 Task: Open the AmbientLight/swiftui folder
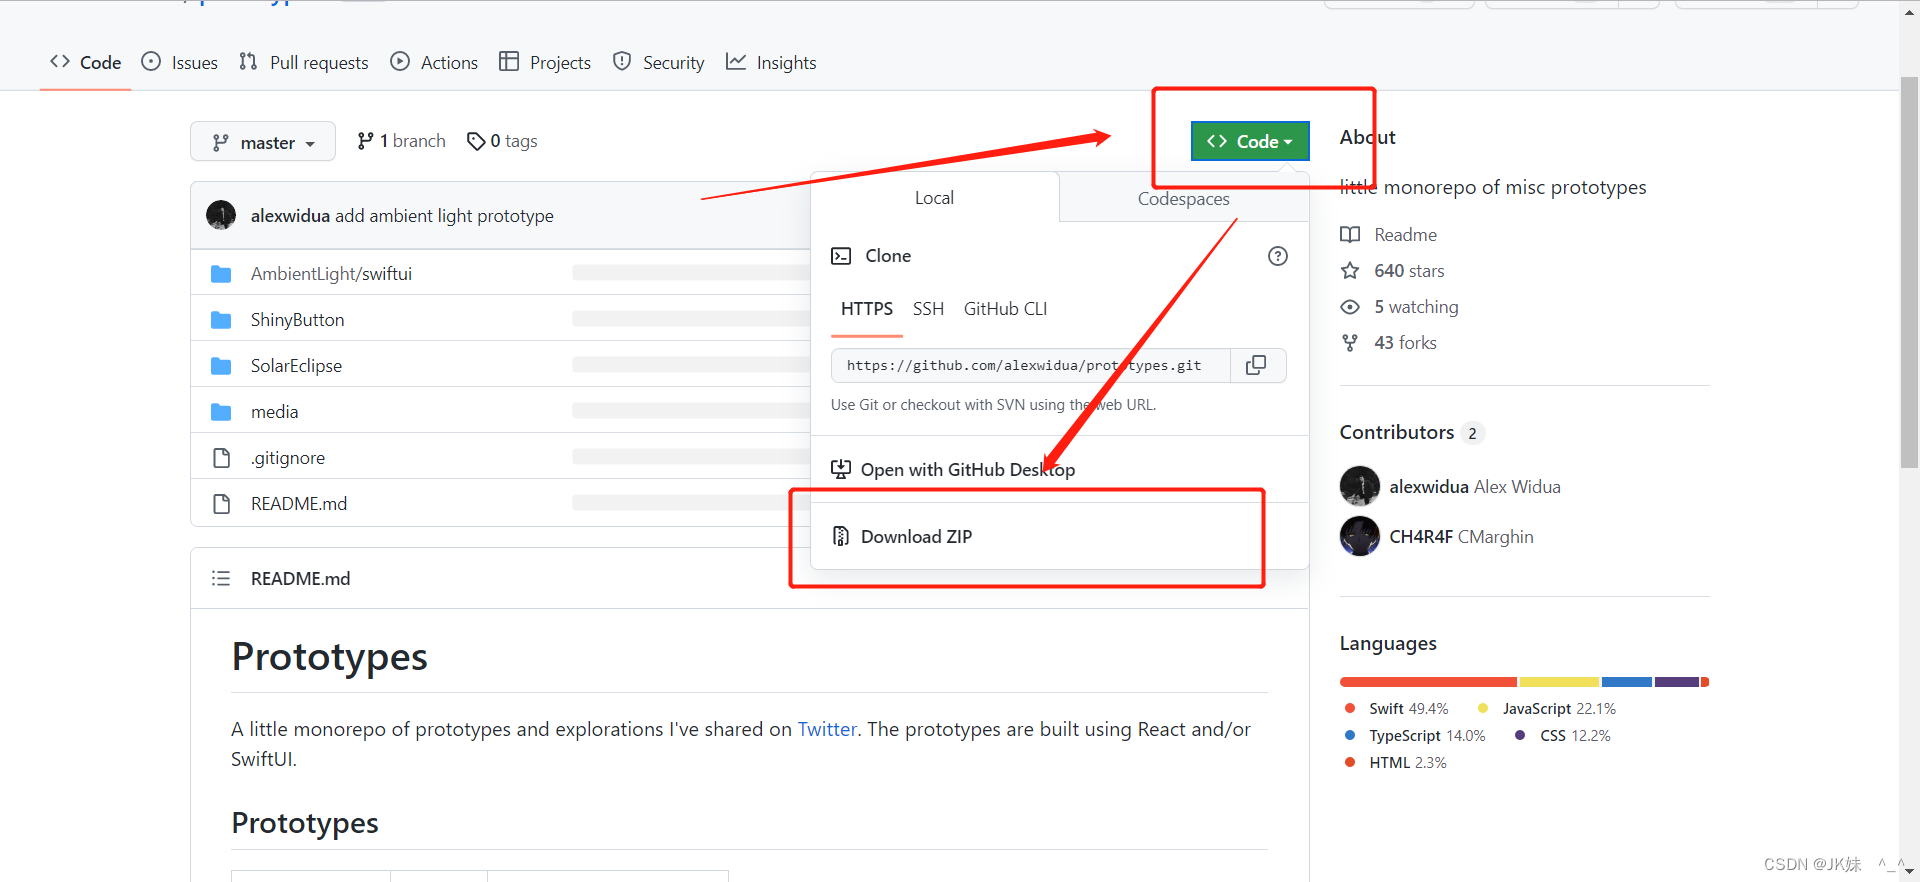click(x=331, y=274)
